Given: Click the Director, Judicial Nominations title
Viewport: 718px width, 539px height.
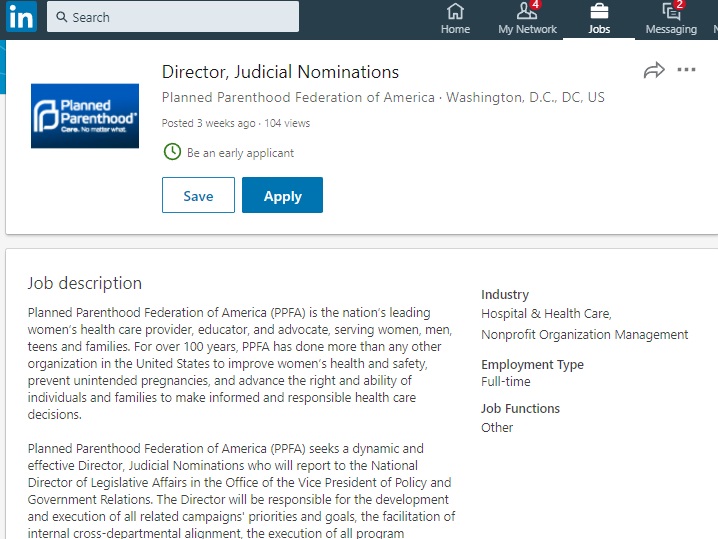Looking at the screenshot, I should click(280, 72).
